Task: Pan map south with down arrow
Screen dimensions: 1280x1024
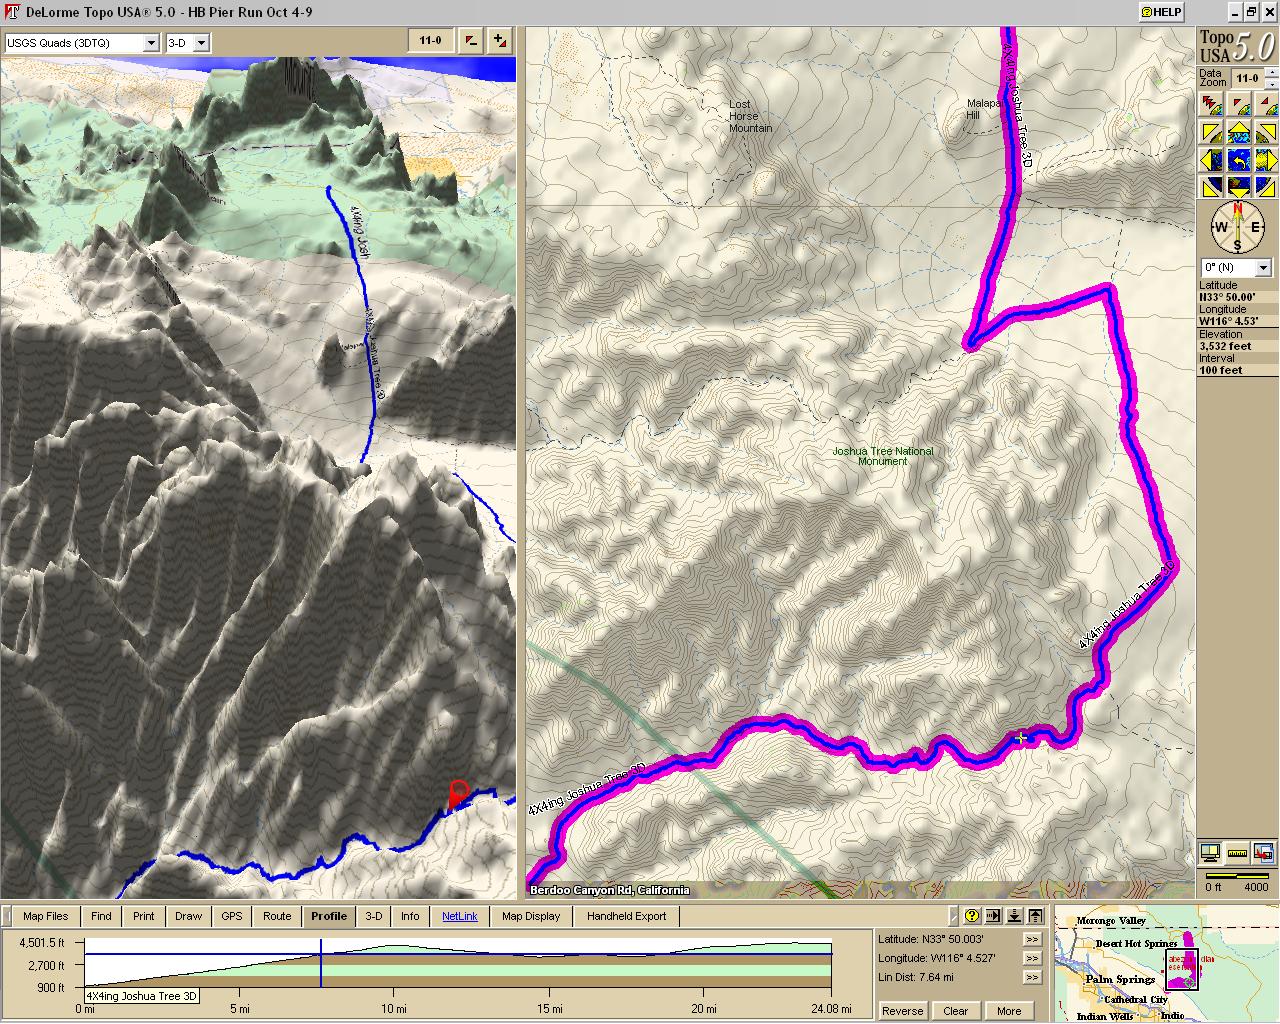Action: 1238,186
